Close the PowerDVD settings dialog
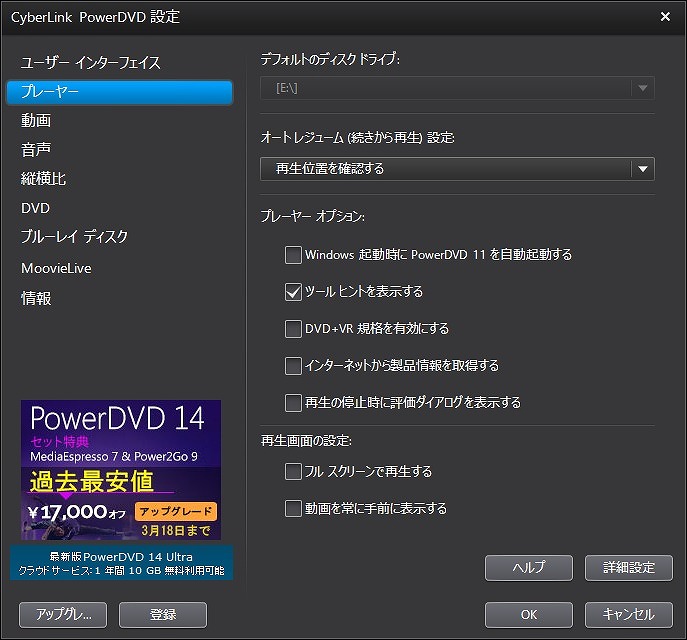The width and height of the screenshot is (687, 640). [x=665, y=17]
